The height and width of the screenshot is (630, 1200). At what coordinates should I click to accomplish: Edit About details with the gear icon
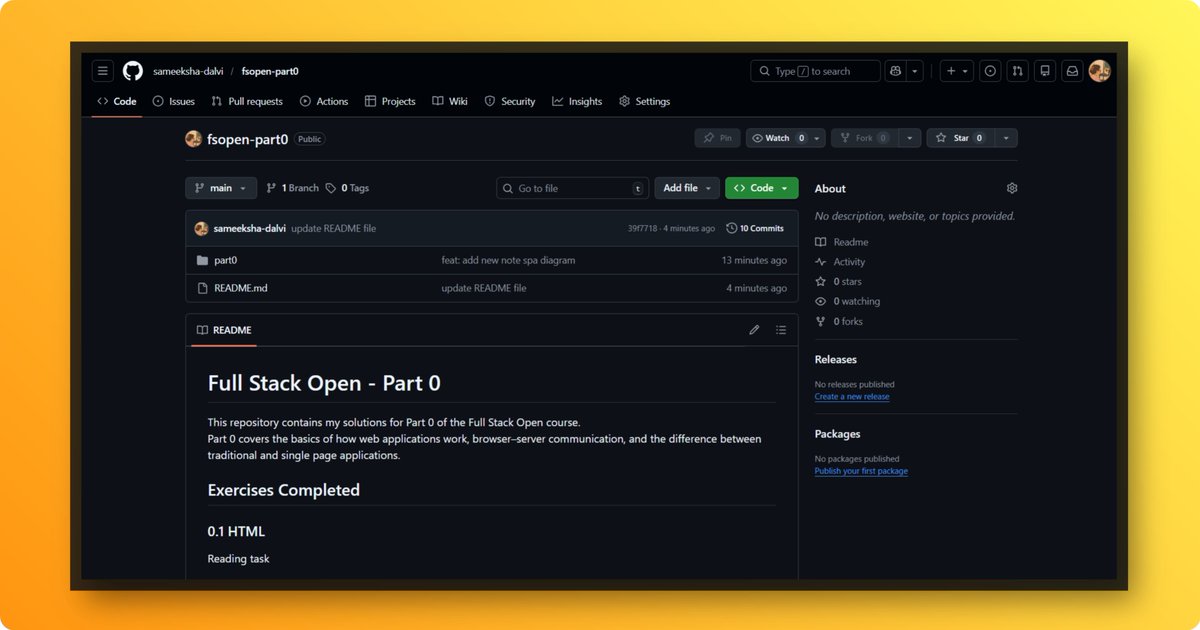point(1012,188)
